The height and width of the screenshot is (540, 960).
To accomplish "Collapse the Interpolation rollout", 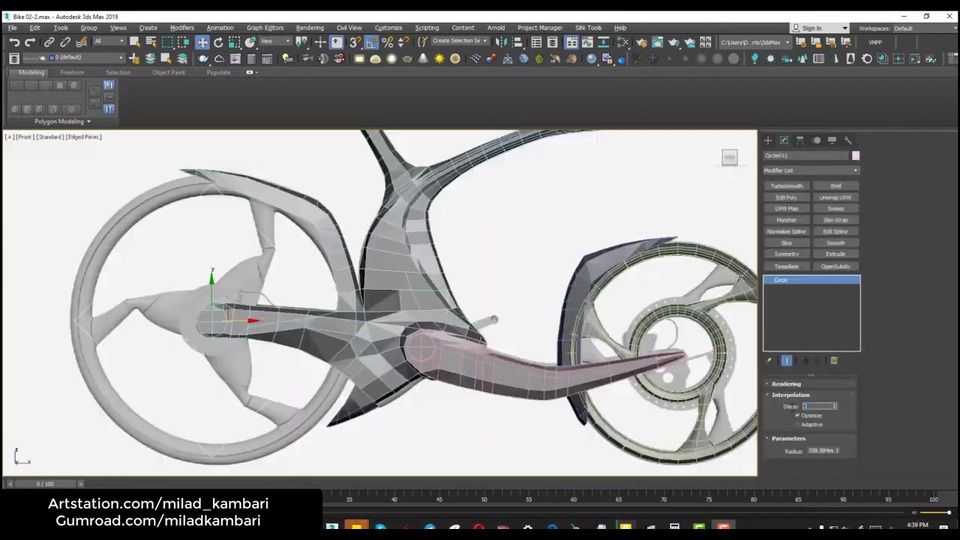I will click(x=790, y=394).
